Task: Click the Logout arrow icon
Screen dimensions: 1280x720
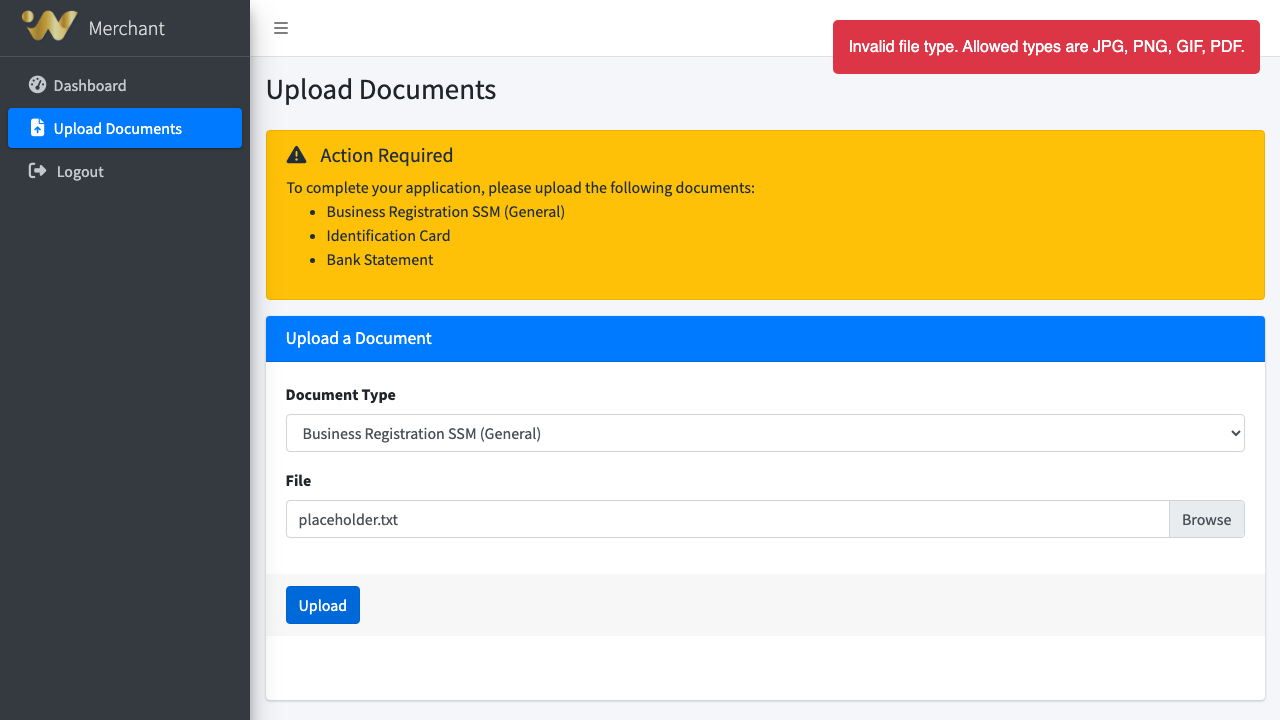Action: click(x=38, y=171)
